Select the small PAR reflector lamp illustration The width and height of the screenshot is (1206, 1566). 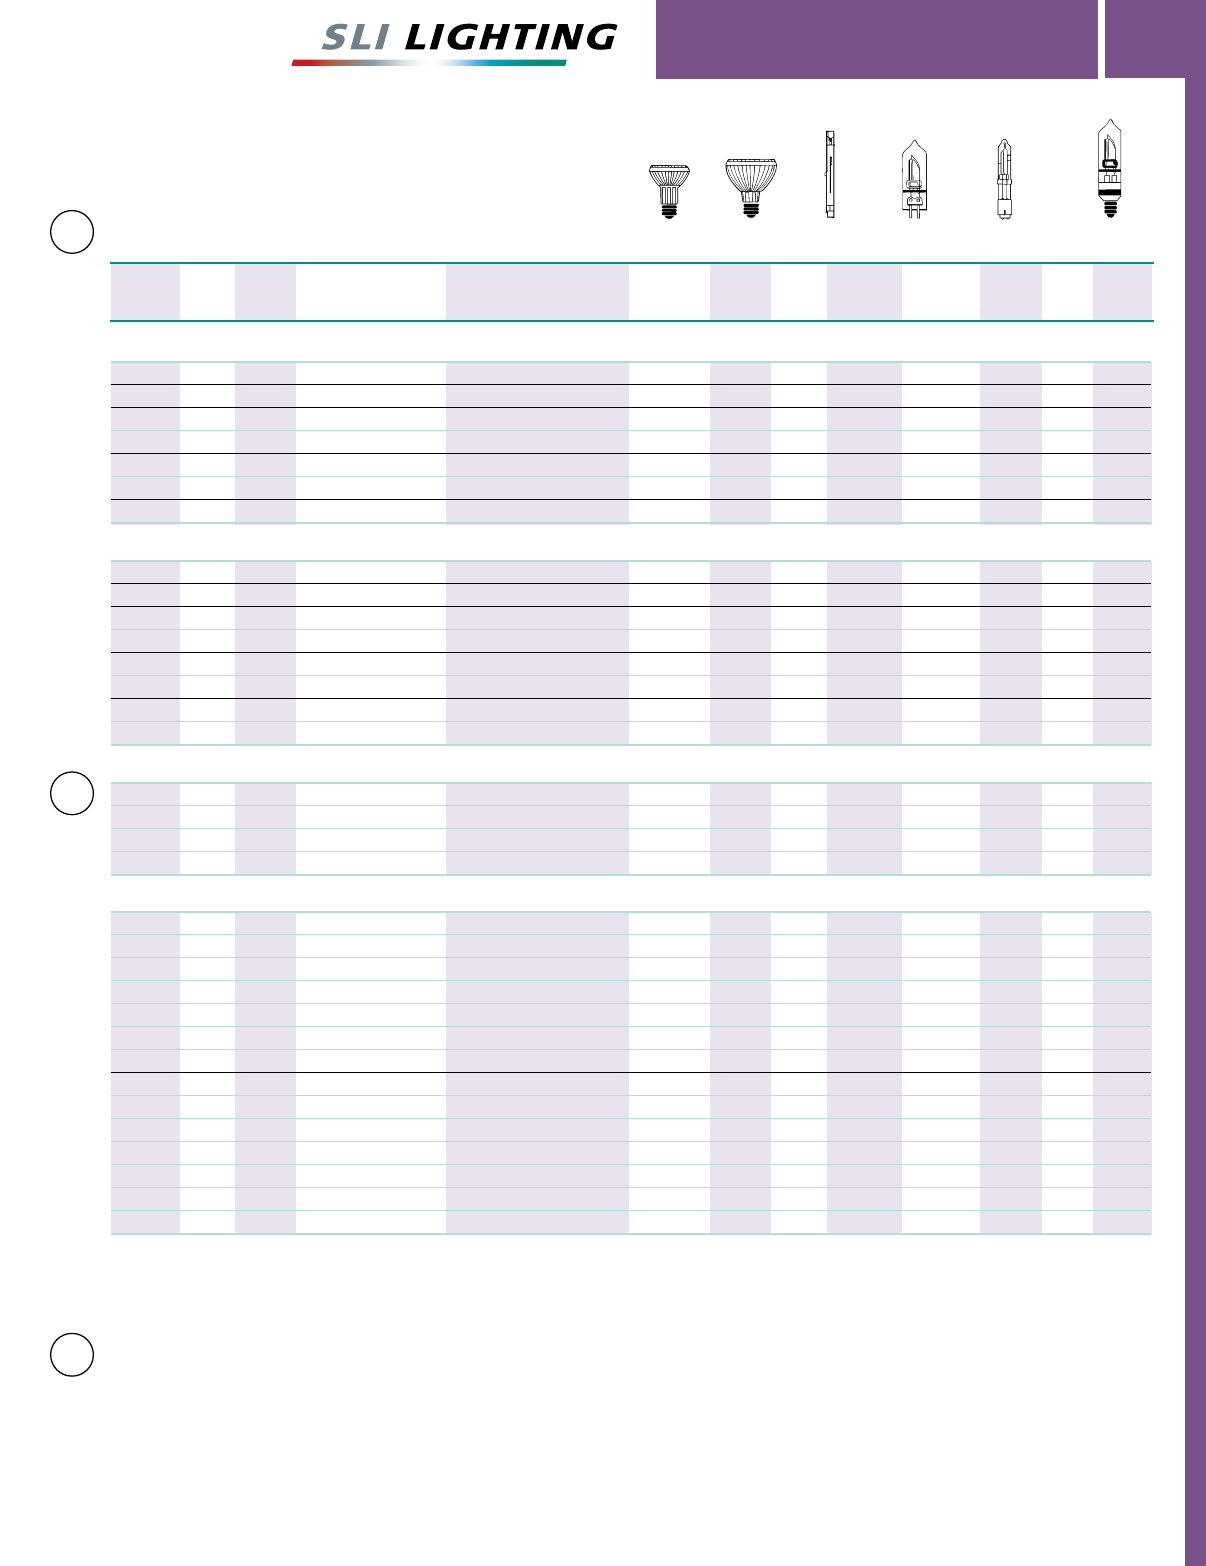point(669,191)
